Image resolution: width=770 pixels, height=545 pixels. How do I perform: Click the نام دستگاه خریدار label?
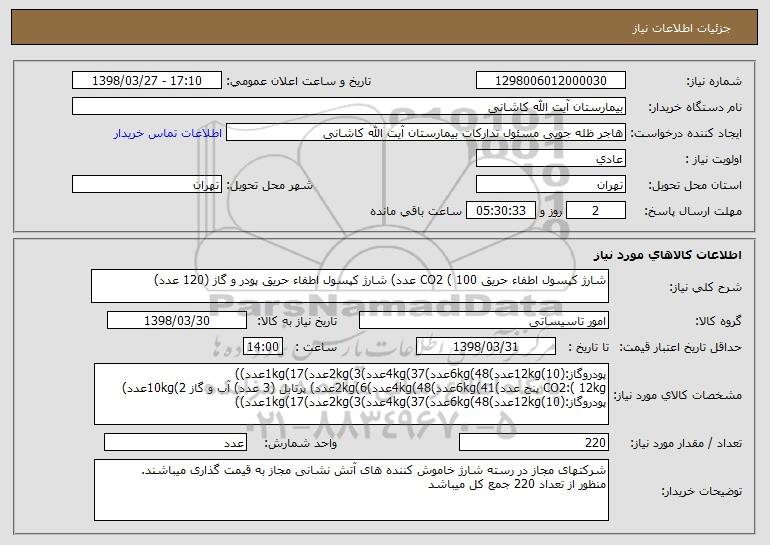[695, 108]
